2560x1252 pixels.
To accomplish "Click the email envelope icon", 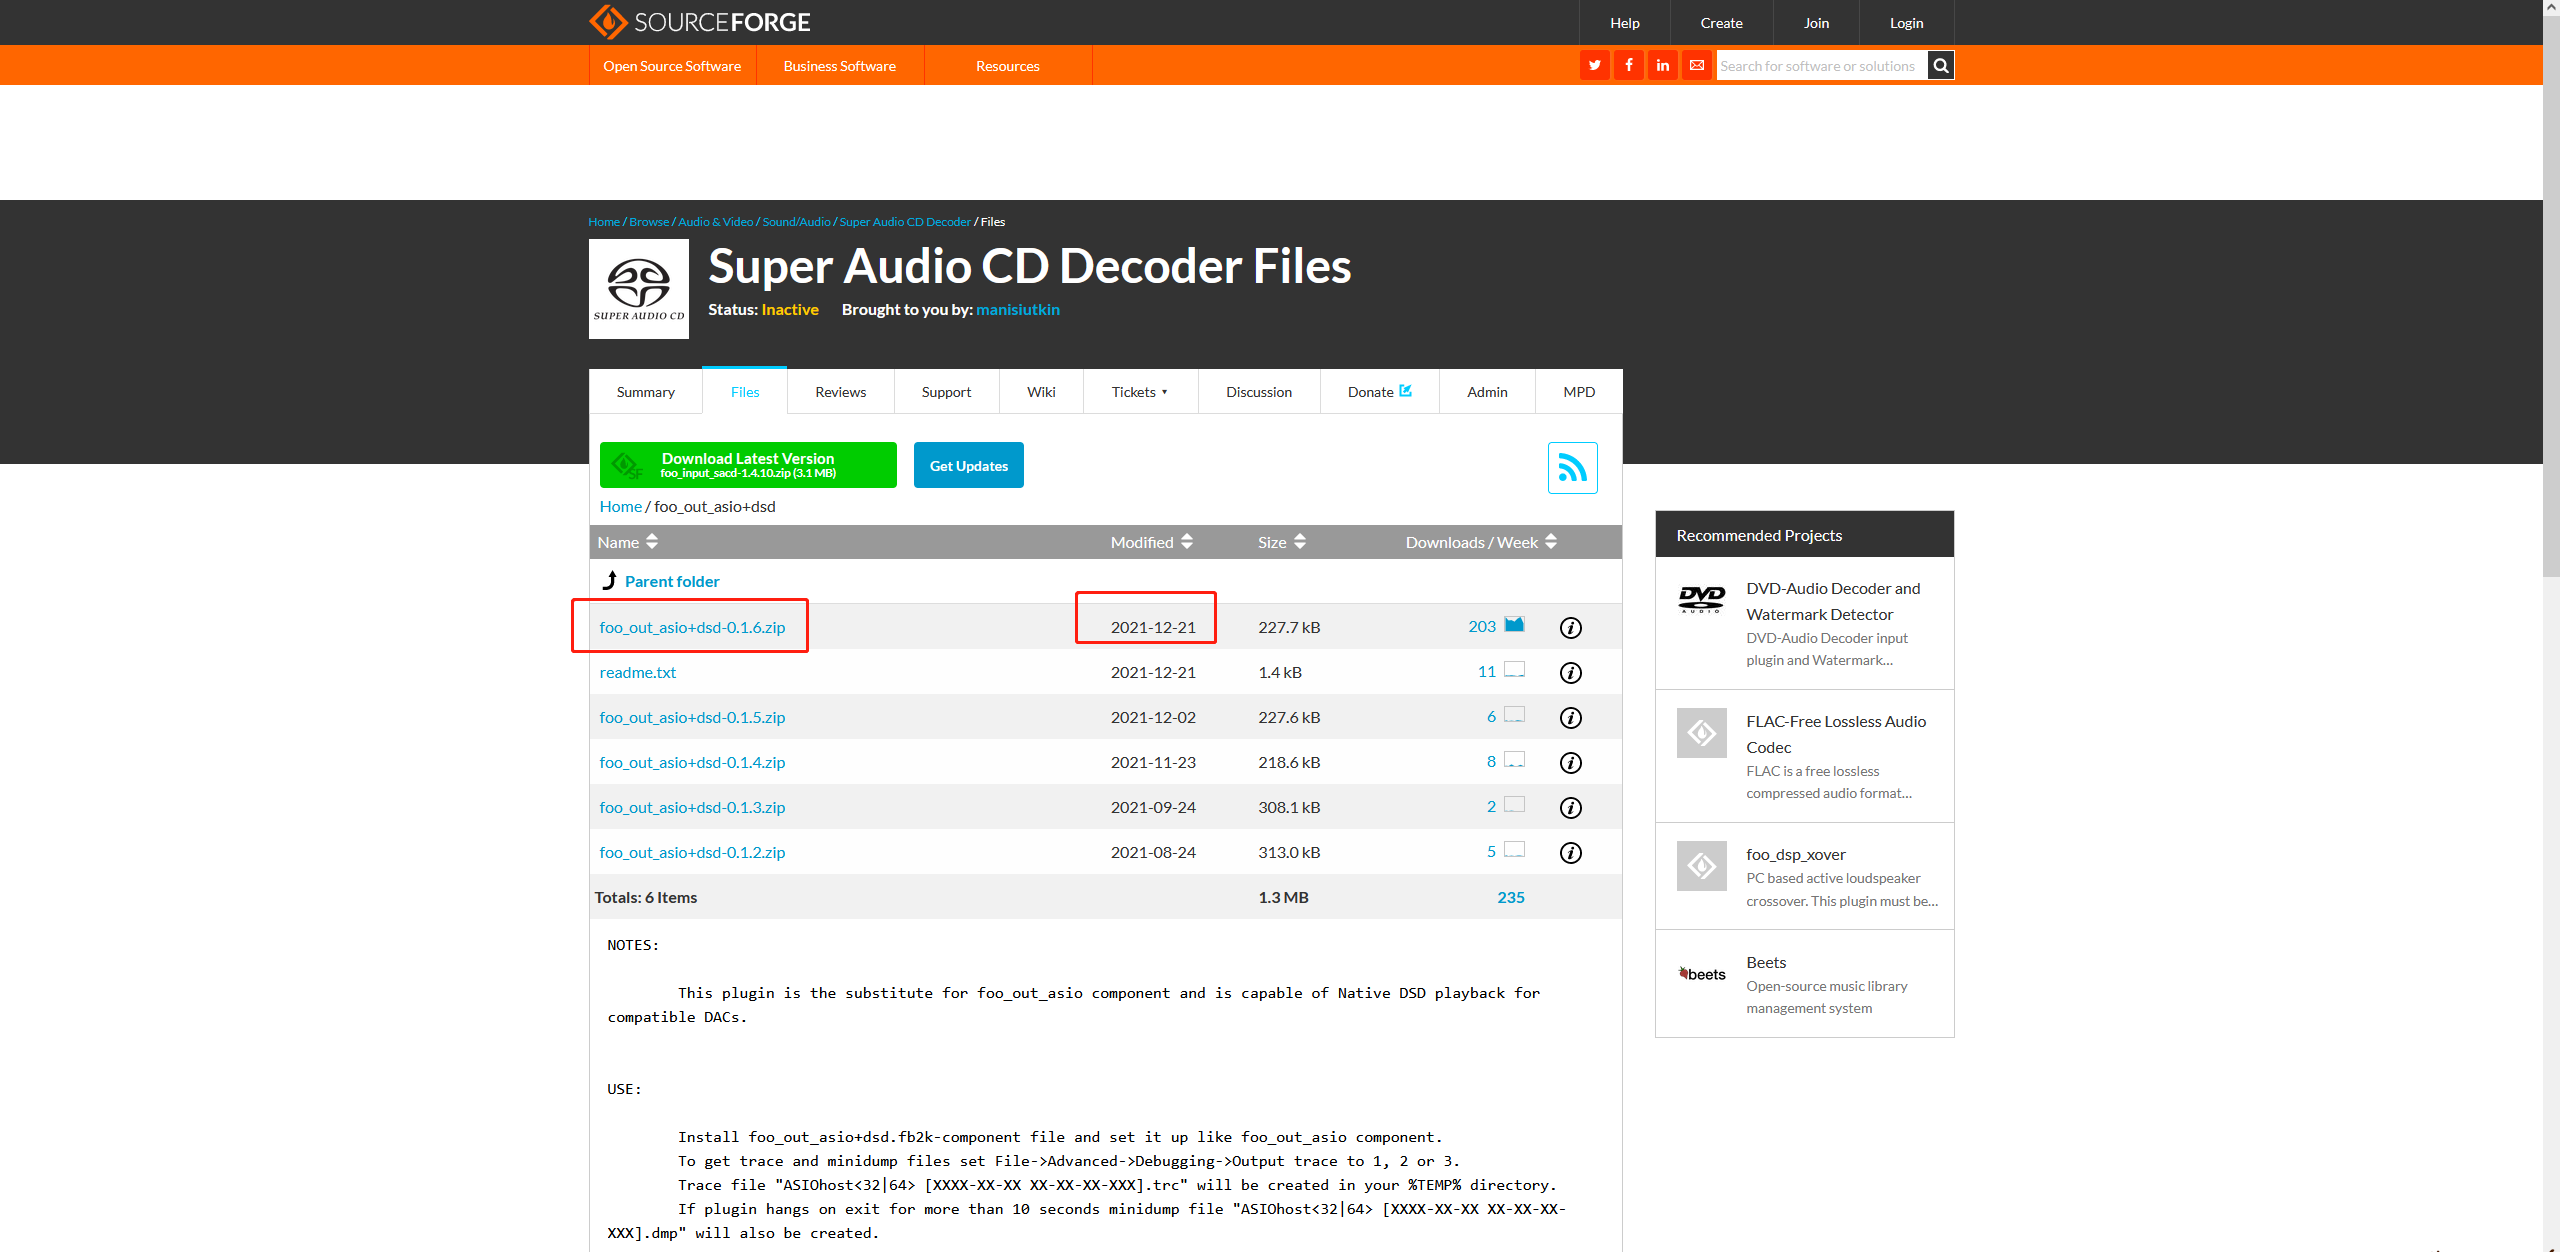I will tap(1697, 66).
